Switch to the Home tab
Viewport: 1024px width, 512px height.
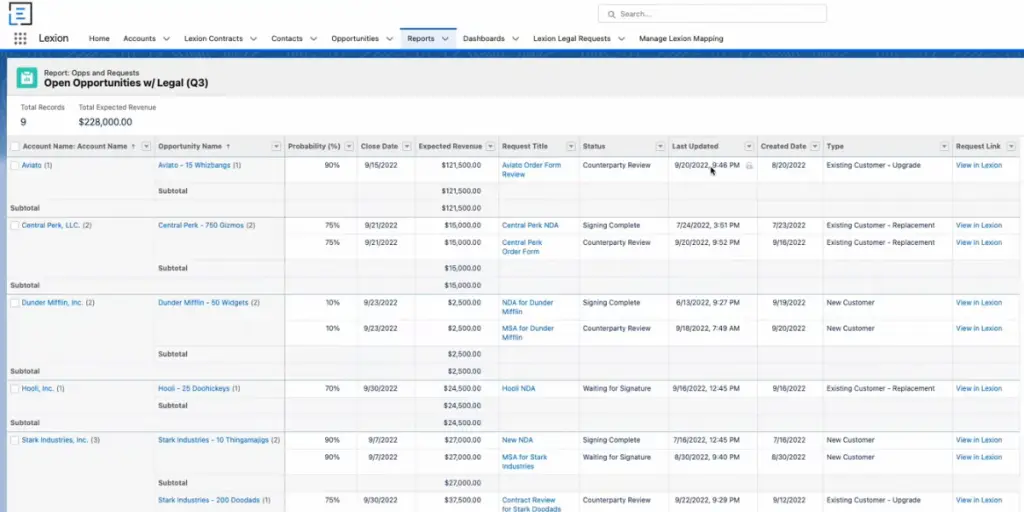click(99, 39)
